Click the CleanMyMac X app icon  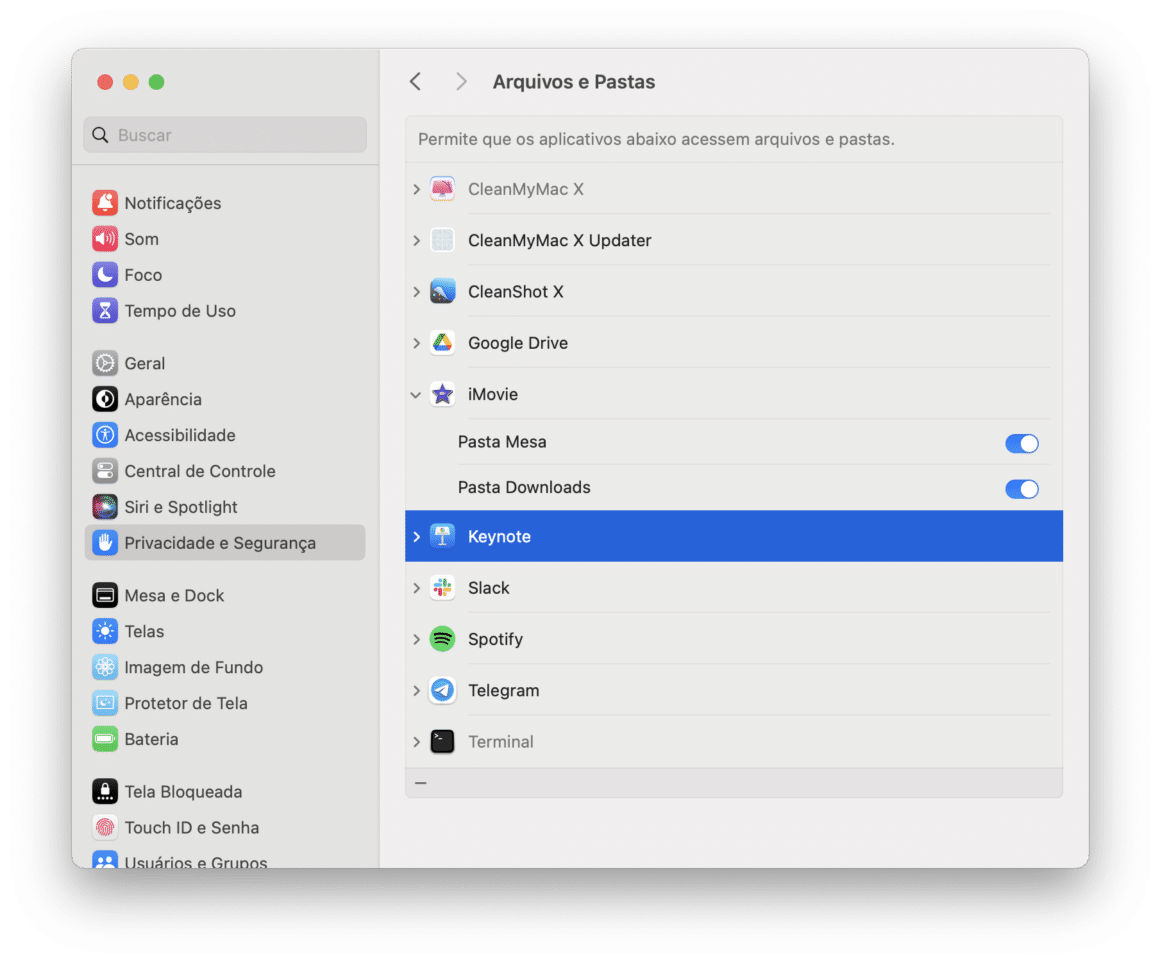[x=442, y=189]
